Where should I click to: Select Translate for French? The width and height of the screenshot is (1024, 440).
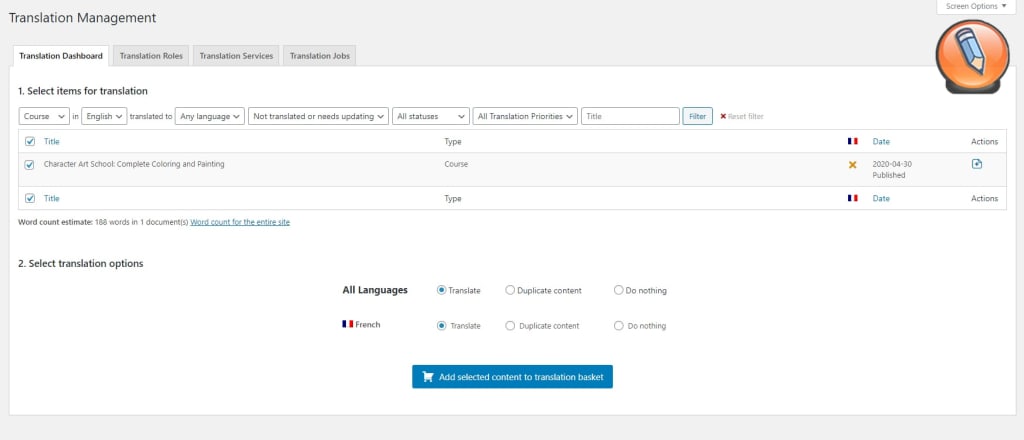point(441,325)
